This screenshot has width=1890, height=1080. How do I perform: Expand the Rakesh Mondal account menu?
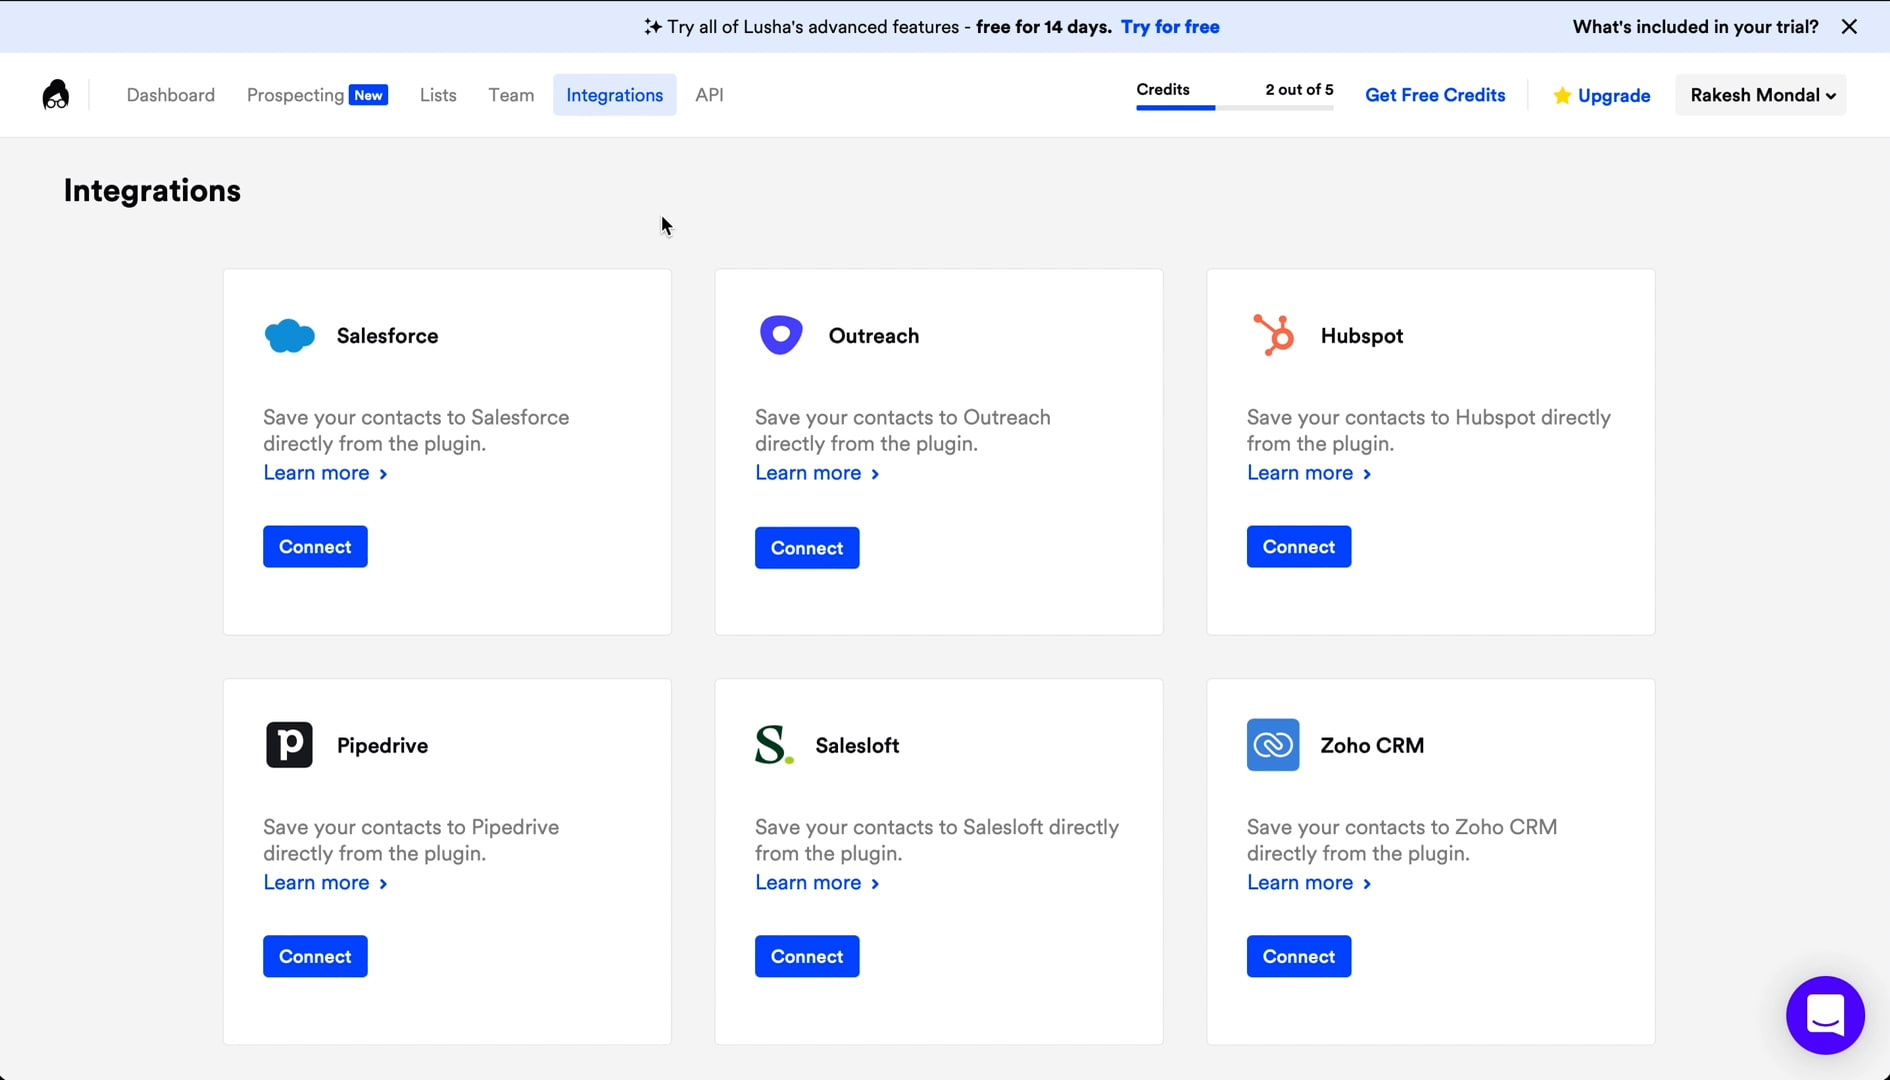(1761, 95)
